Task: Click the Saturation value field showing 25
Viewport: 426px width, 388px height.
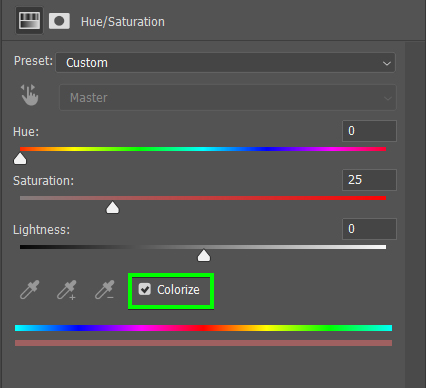Action: pos(369,180)
